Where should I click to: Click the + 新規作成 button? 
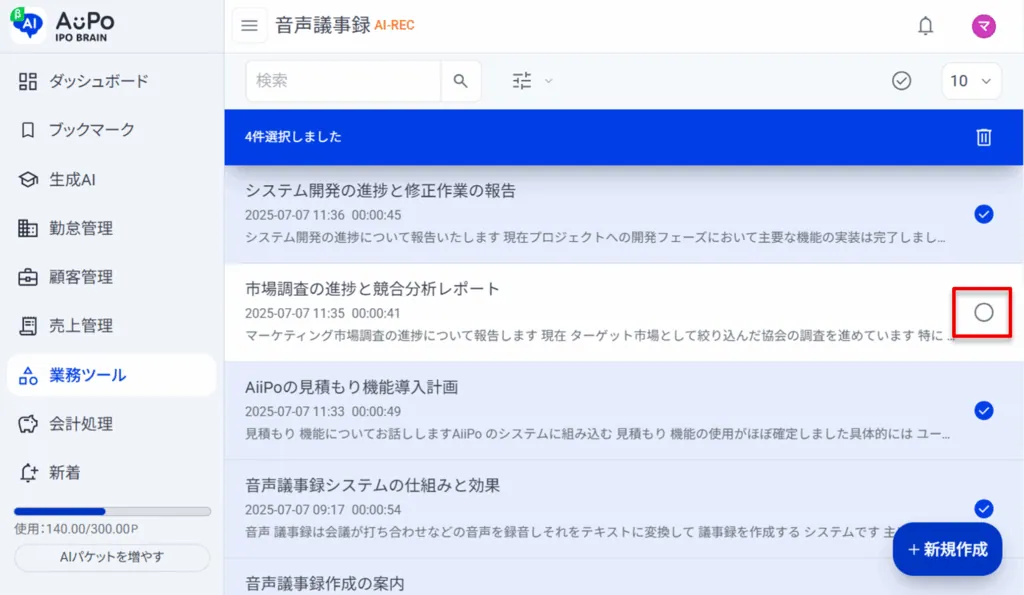pos(947,549)
